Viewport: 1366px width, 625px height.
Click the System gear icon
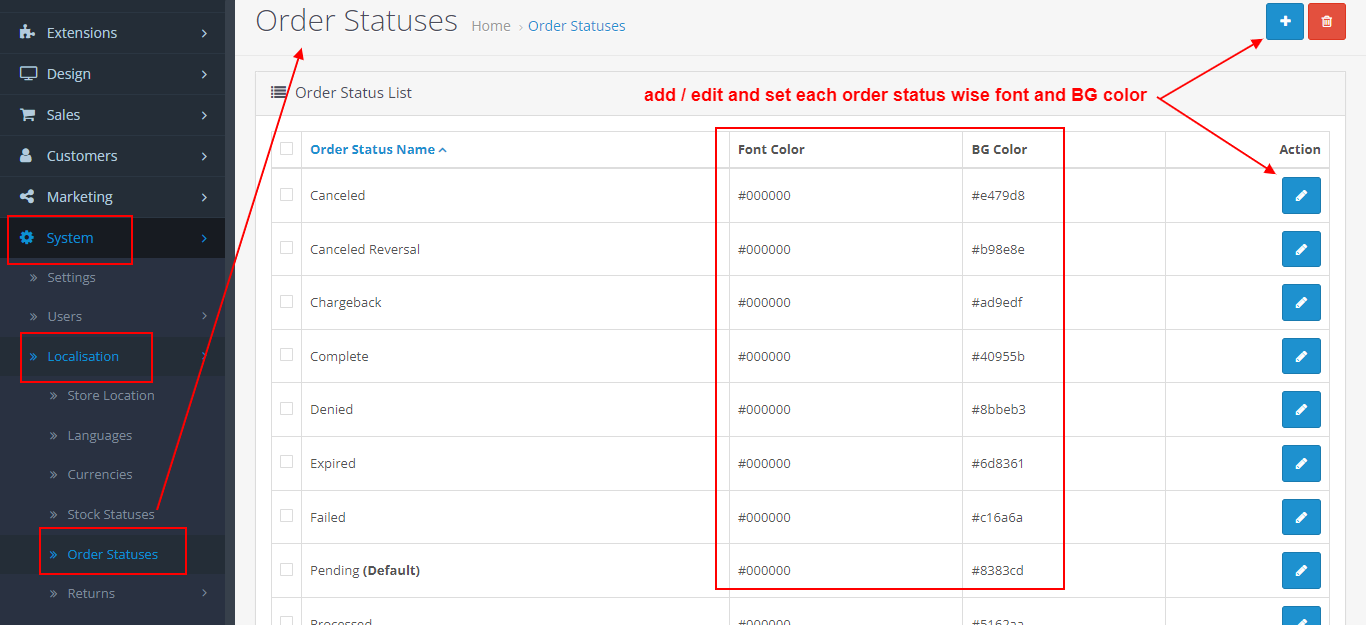pyautogui.click(x=28, y=238)
